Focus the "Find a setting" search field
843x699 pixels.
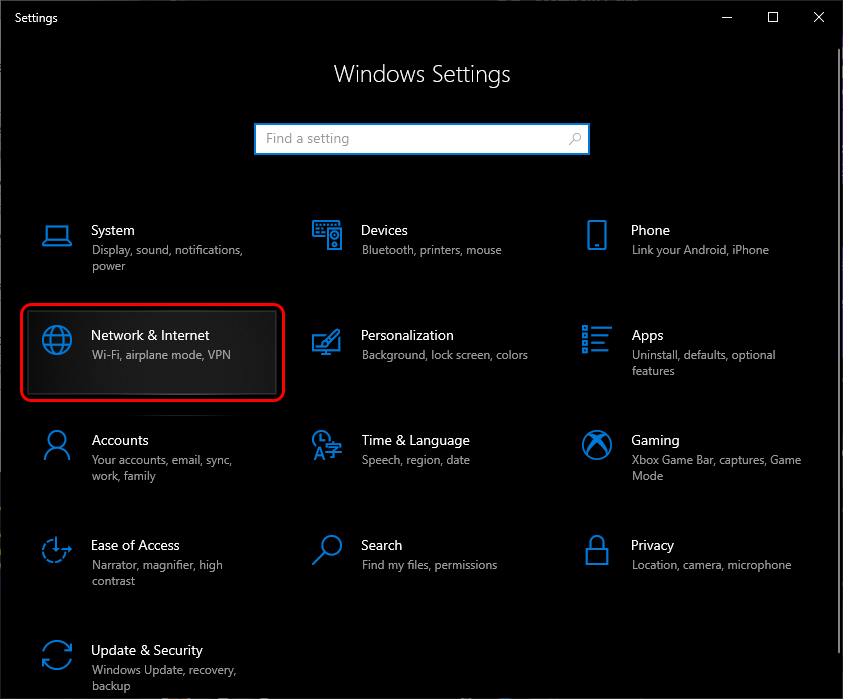410,139
